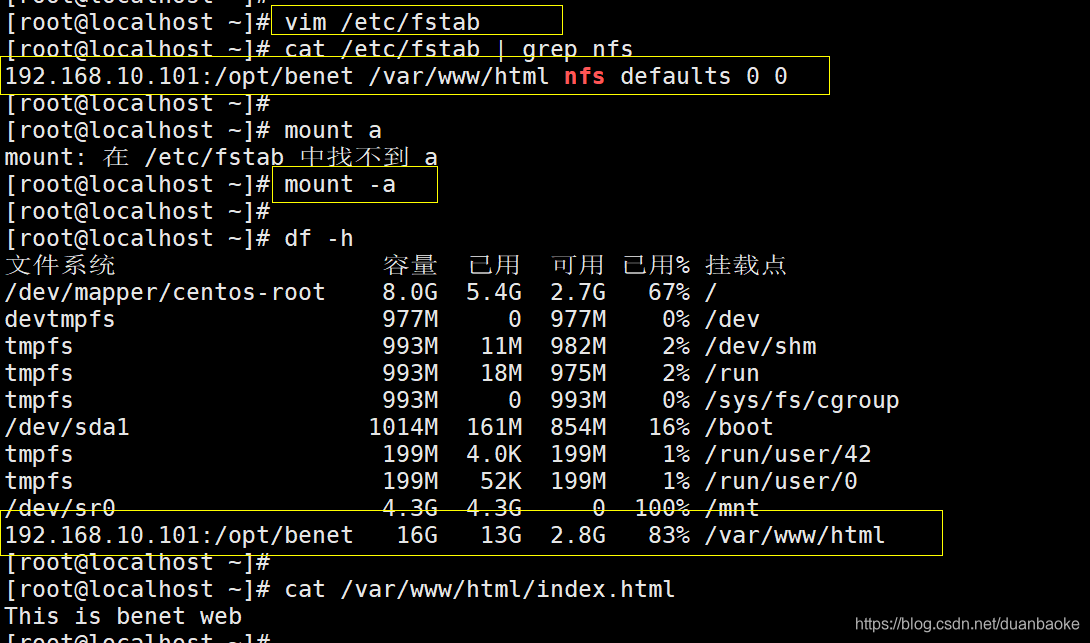This screenshot has width=1090, height=643.
Task: Click '/dev/mapper/centos-root' filesystem name
Action: tap(165, 292)
